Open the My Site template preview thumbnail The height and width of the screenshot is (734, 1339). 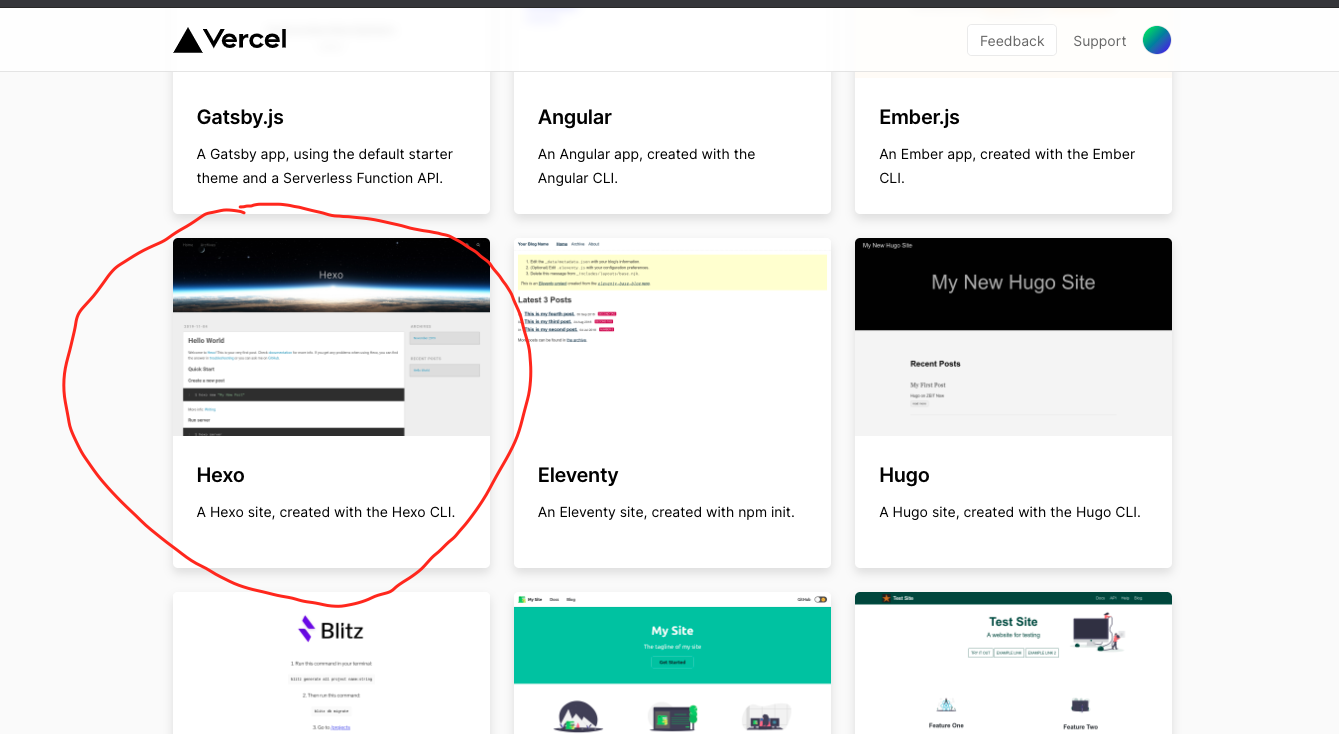tap(672, 663)
